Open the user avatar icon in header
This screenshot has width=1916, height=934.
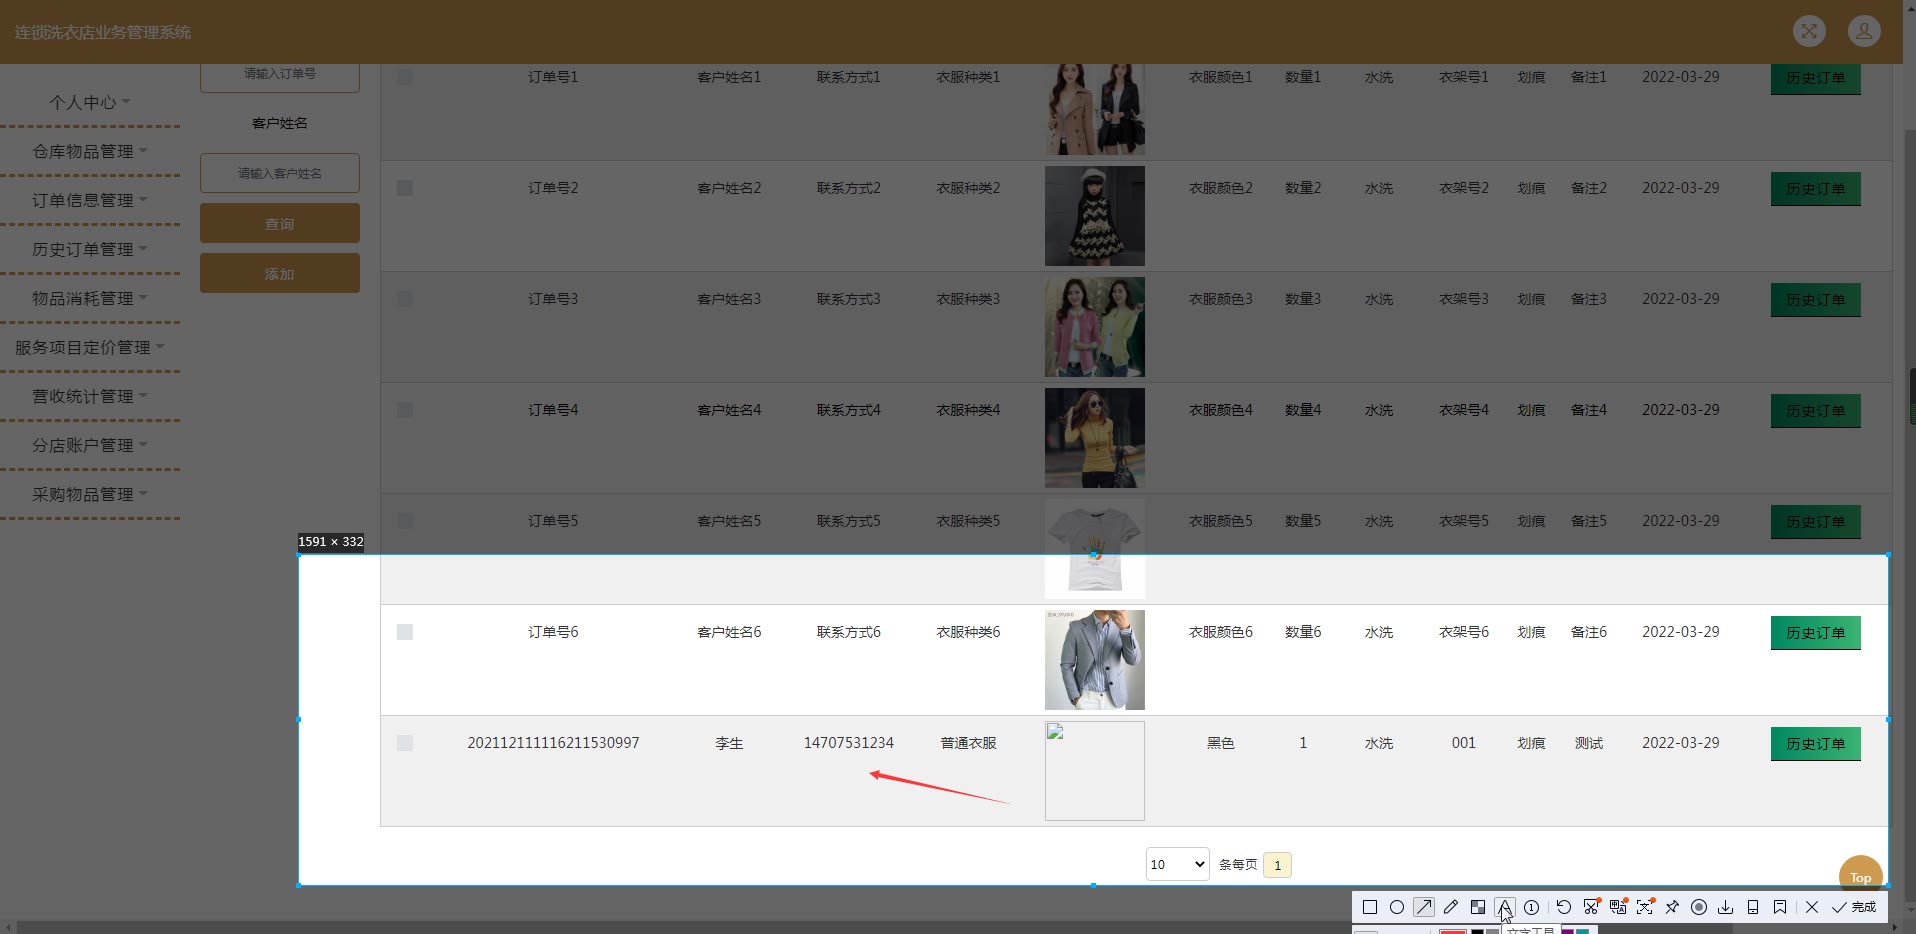tap(1864, 31)
